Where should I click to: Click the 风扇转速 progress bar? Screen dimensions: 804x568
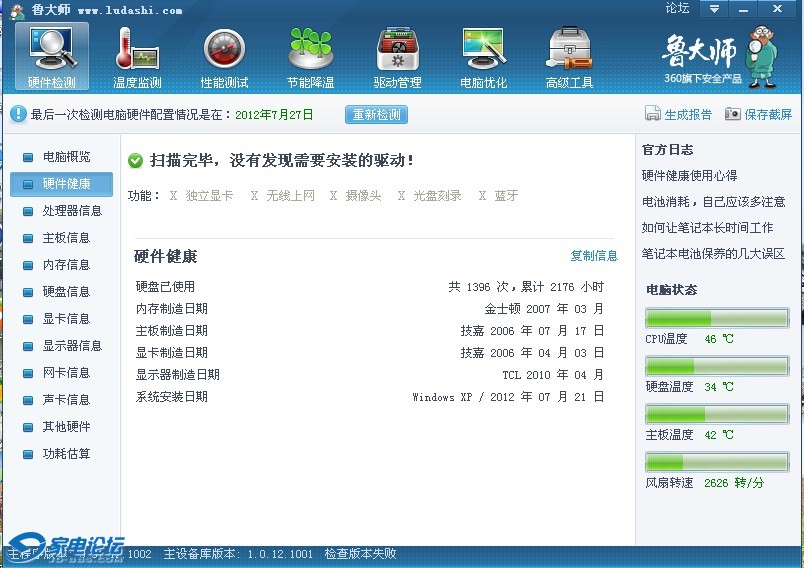pos(717,462)
